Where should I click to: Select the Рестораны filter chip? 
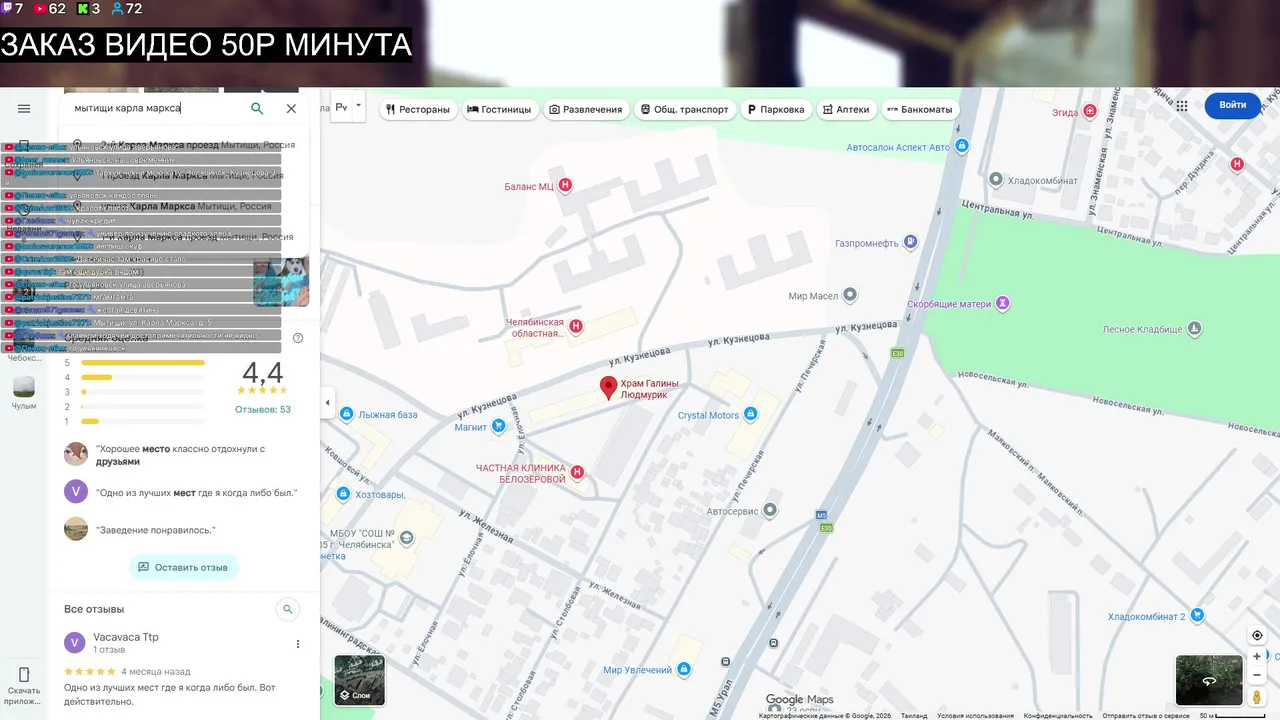(418, 109)
